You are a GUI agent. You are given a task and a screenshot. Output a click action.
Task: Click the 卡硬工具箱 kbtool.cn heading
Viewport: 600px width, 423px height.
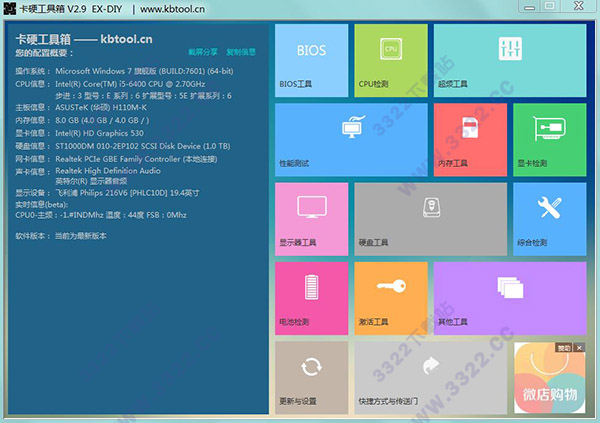pyautogui.click(x=84, y=39)
